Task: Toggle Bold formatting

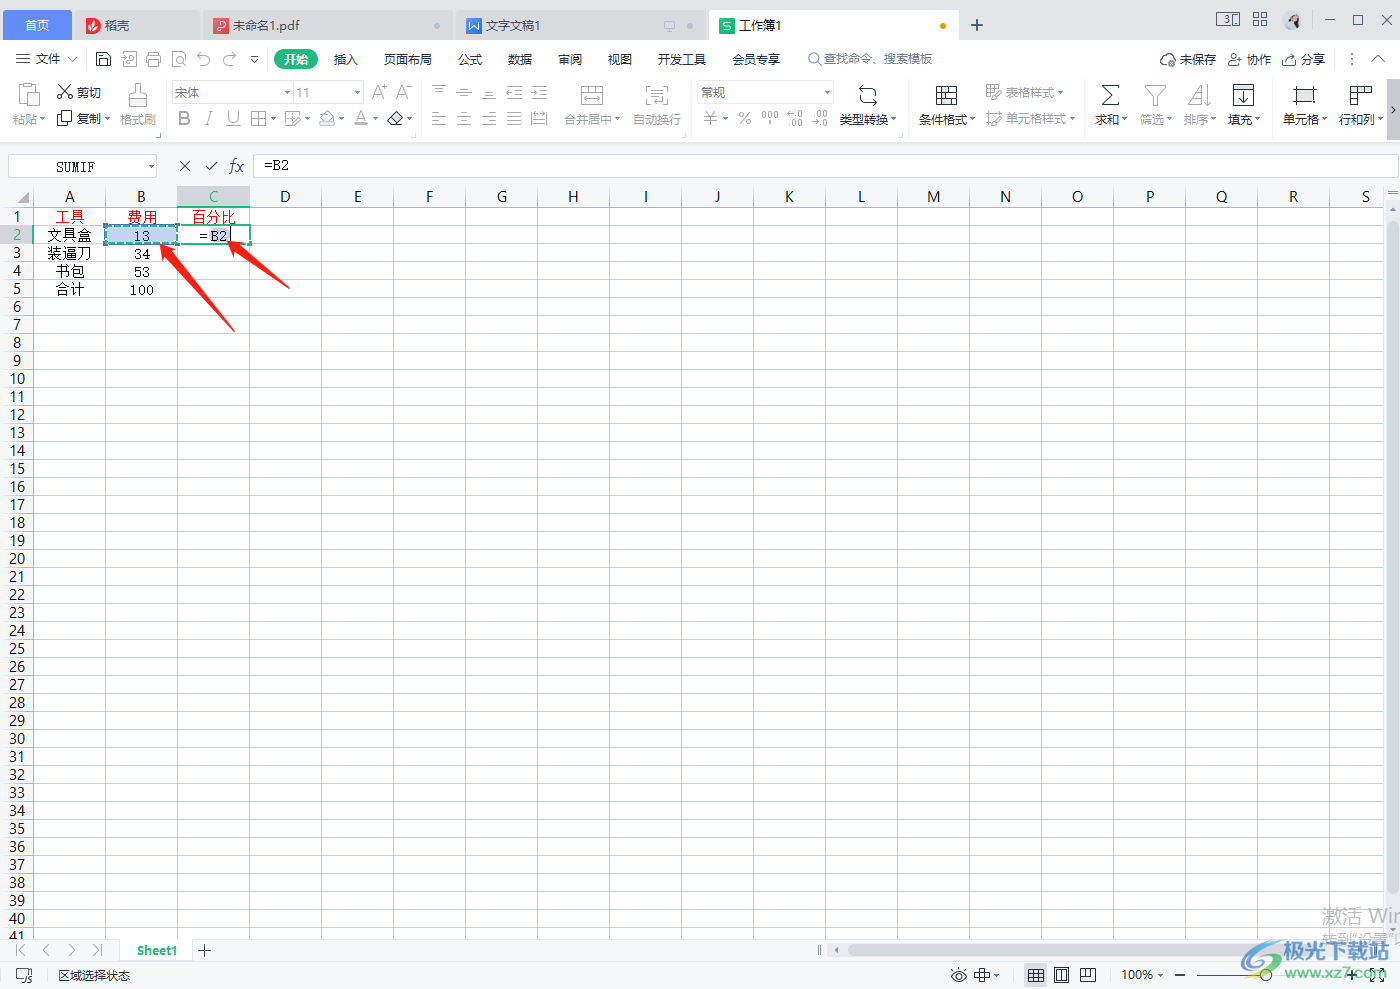Action: [x=184, y=119]
